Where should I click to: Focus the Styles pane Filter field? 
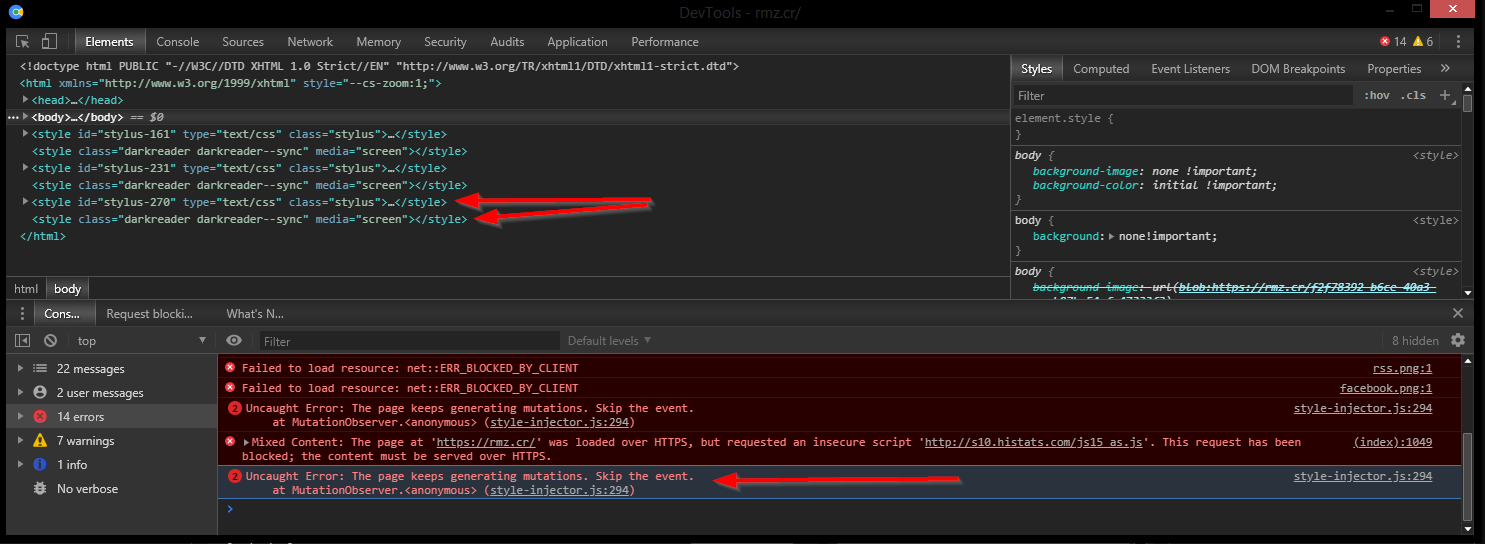click(x=1182, y=95)
